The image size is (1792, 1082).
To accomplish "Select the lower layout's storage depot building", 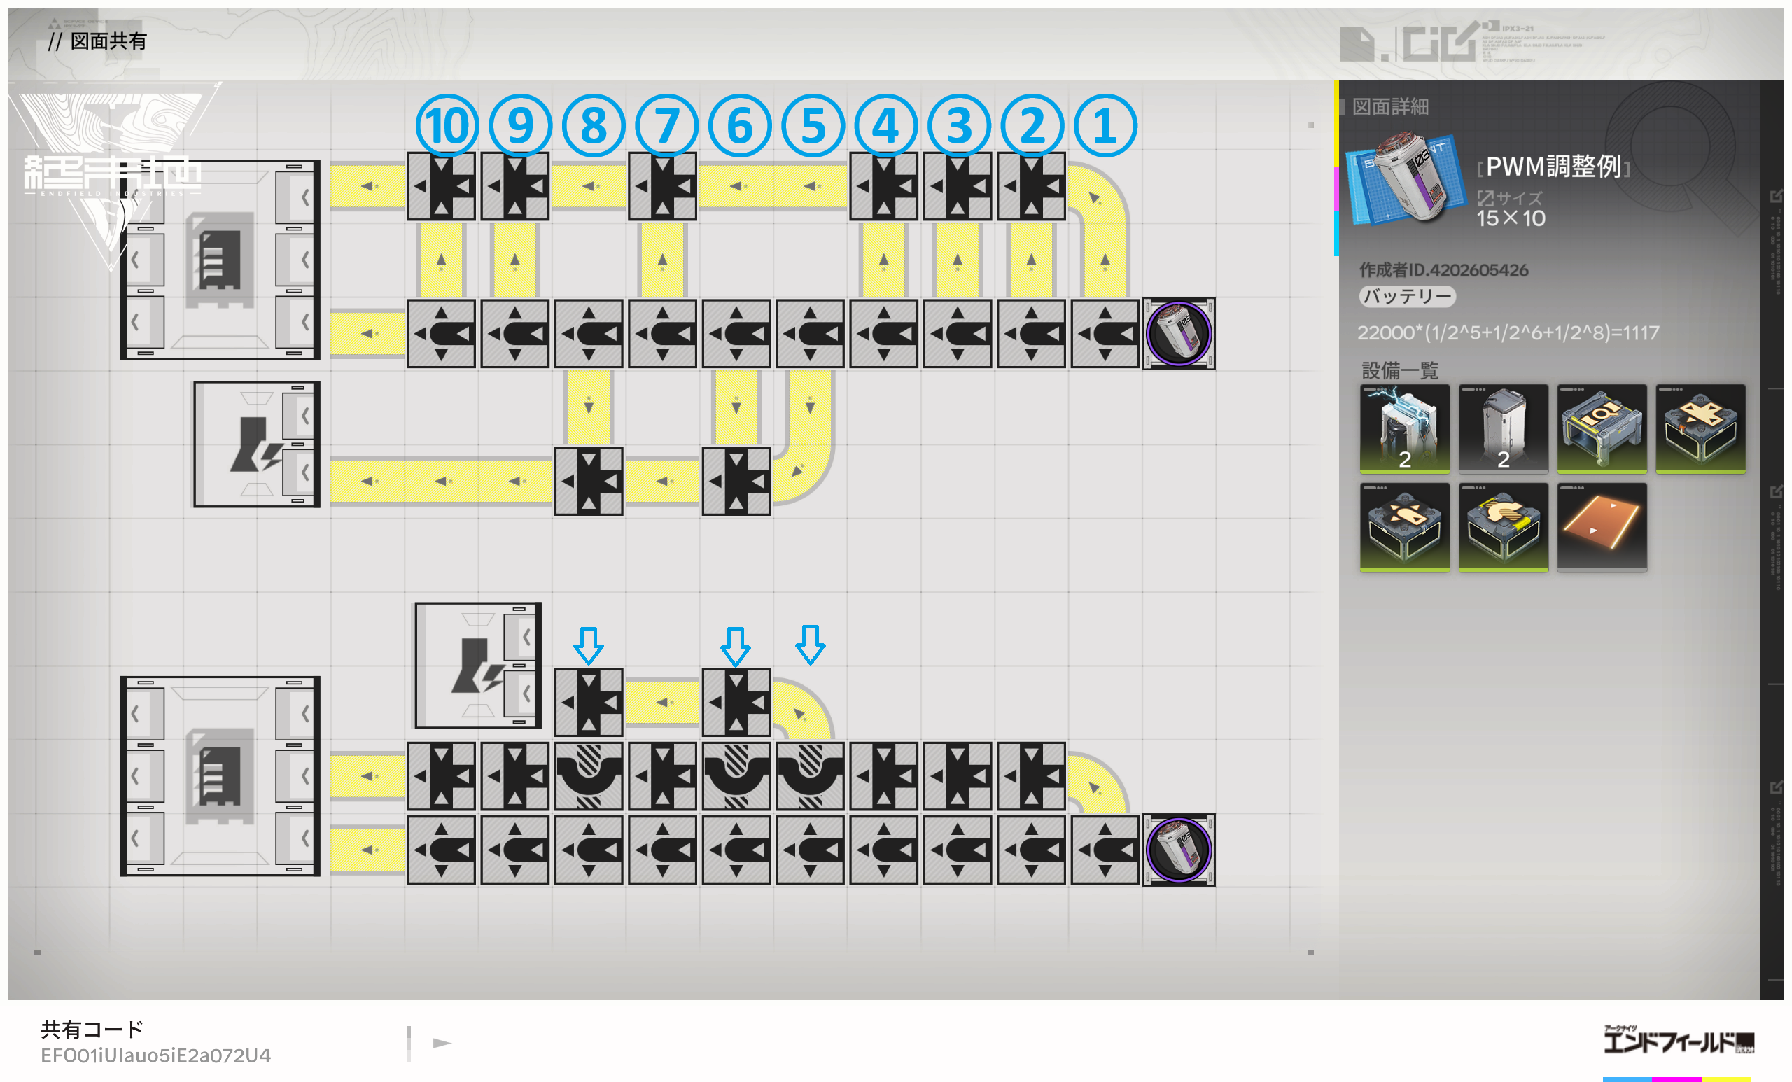I will coord(221,776).
